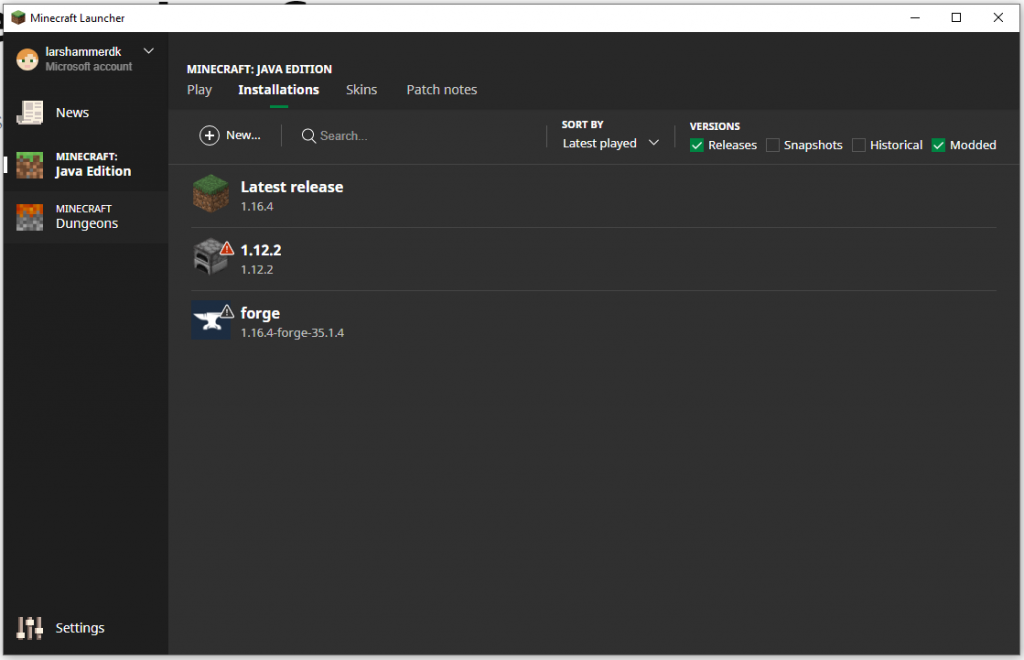Open the Skins tab
The height and width of the screenshot is (660, 1024).
[x=361, y=90]
